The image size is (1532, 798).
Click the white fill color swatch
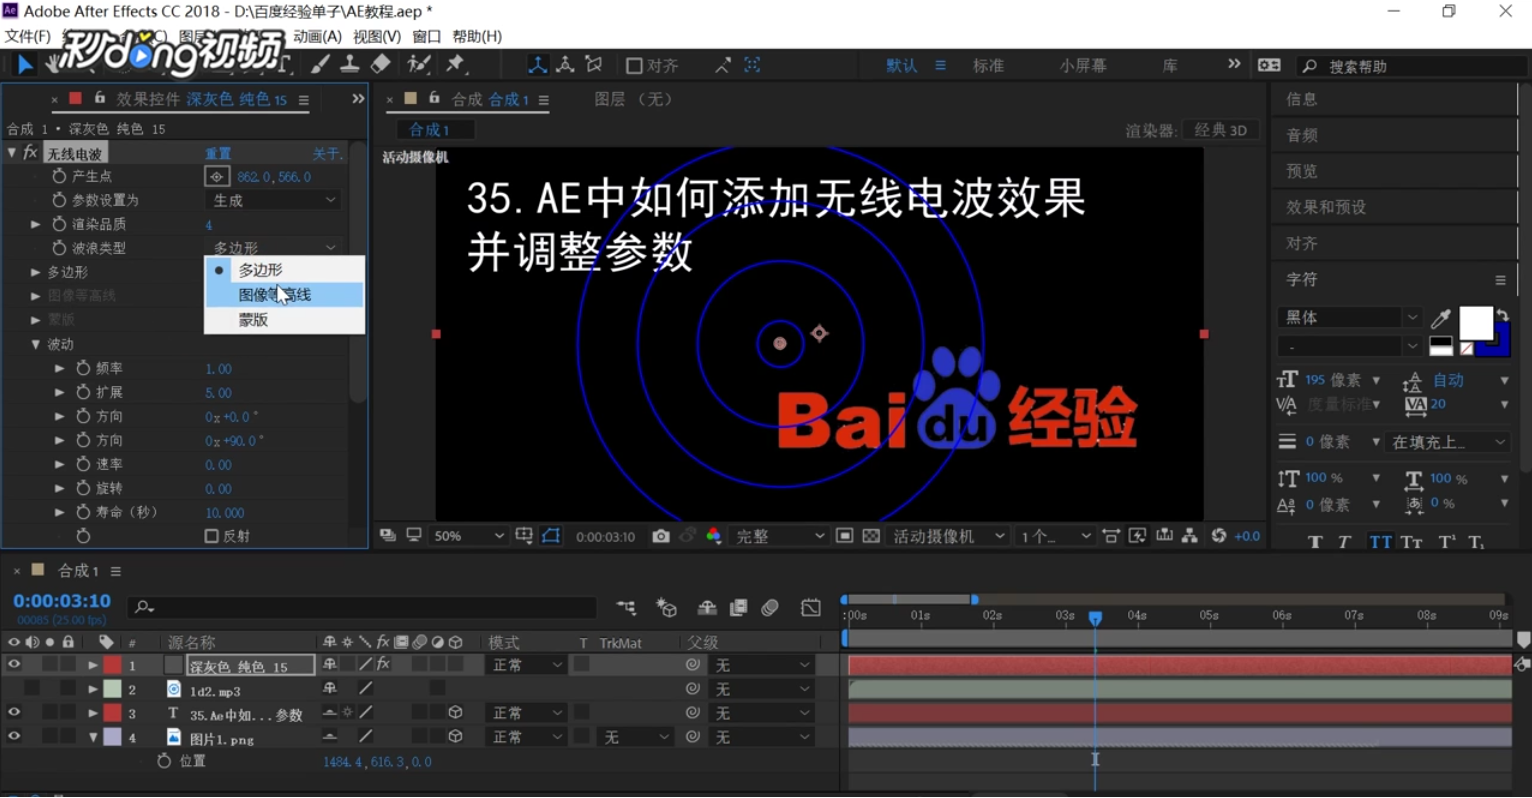[1475, 324]
